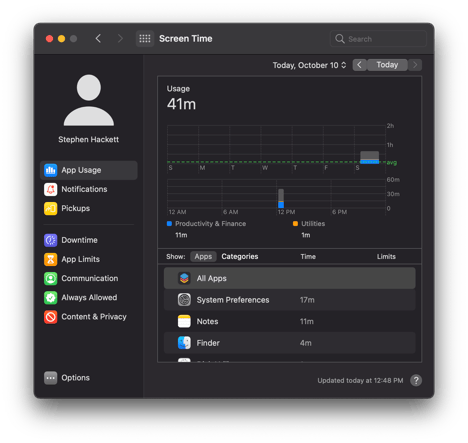Open Downtime label in the sidebar
Viewport: 468px width, 443px height.
[79, 240]
